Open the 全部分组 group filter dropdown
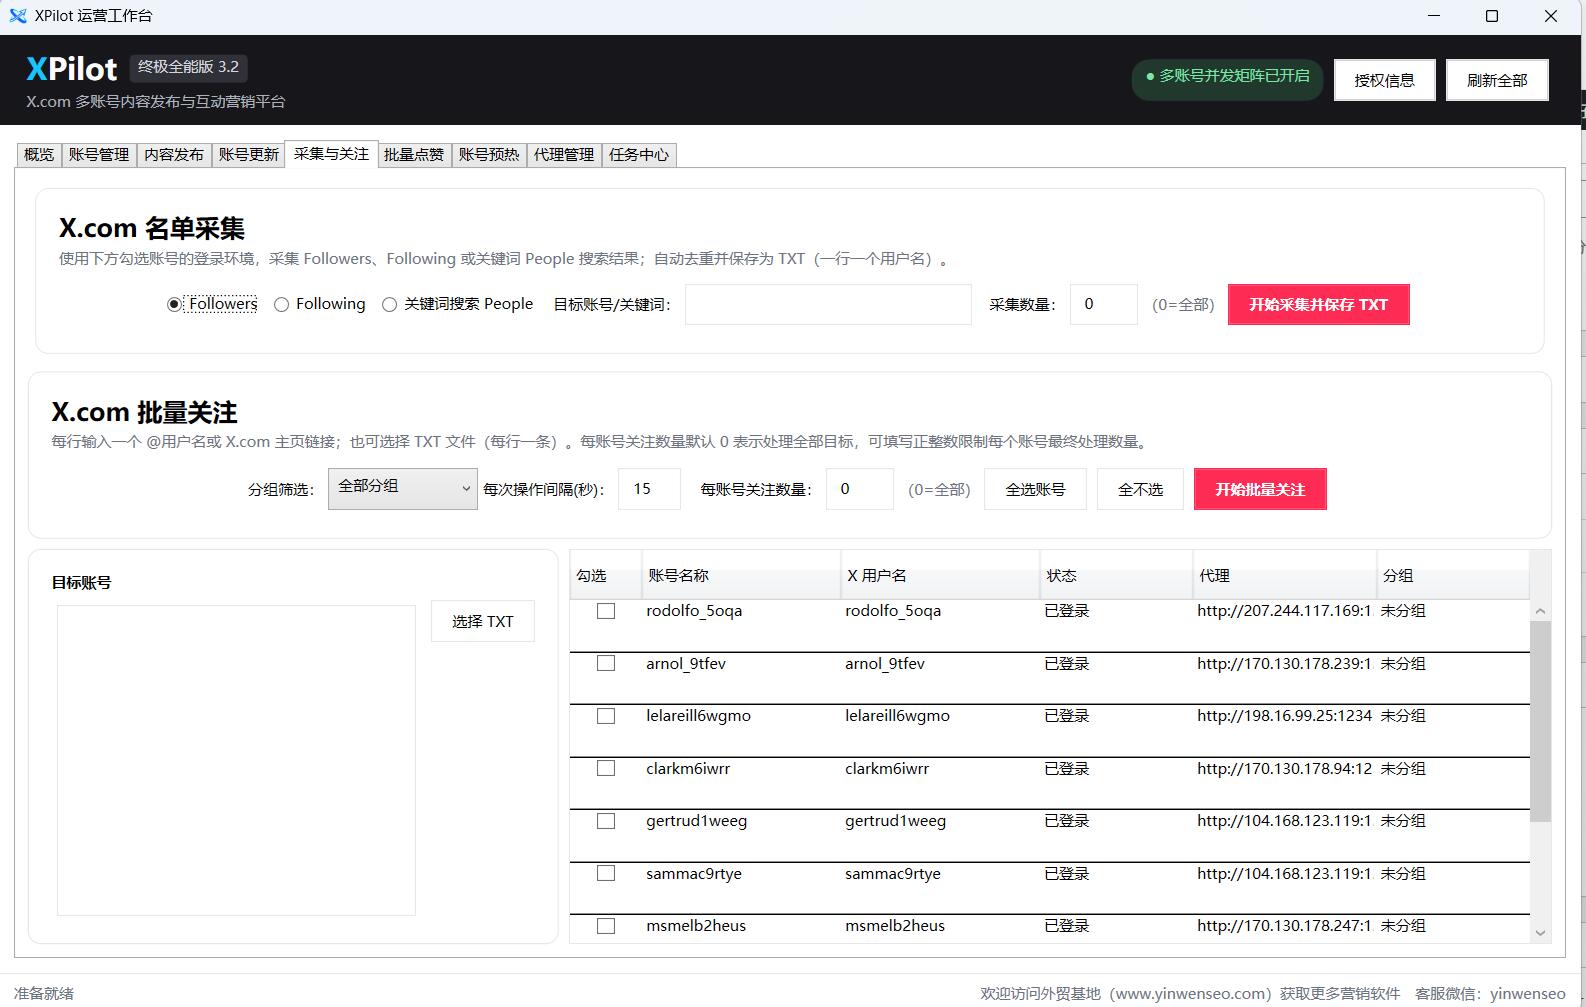Screen dimensions: 1586x1007 (403, 488)
